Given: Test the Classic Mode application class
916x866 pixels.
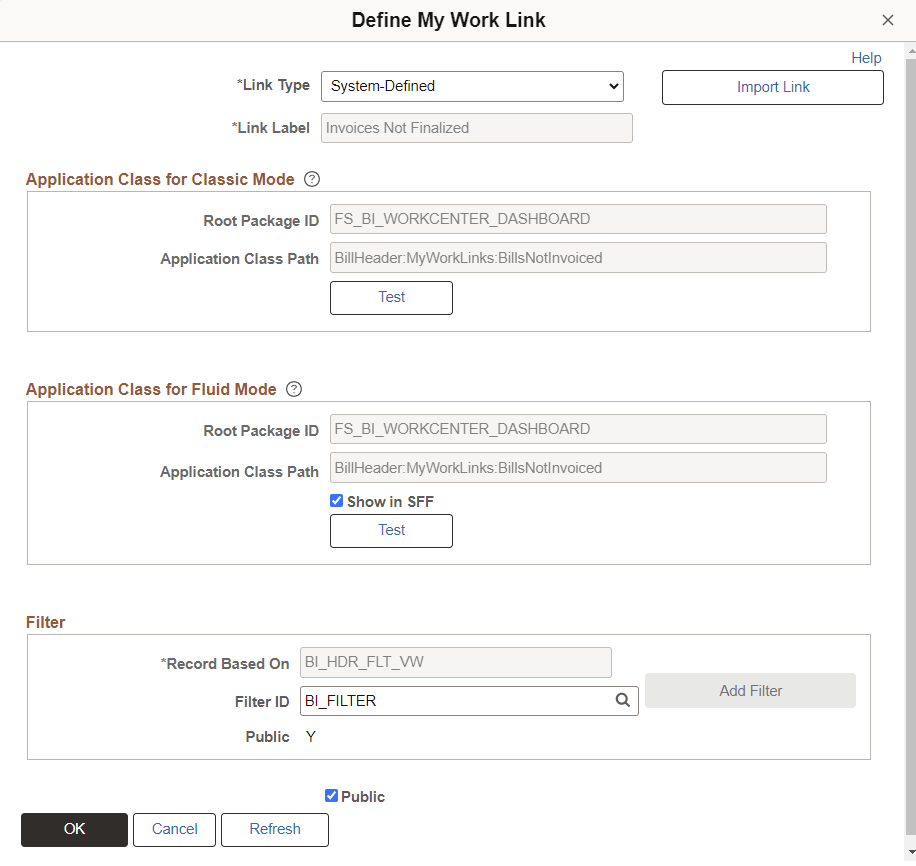Looking at the screenshot, I should (x=391, y=297).
